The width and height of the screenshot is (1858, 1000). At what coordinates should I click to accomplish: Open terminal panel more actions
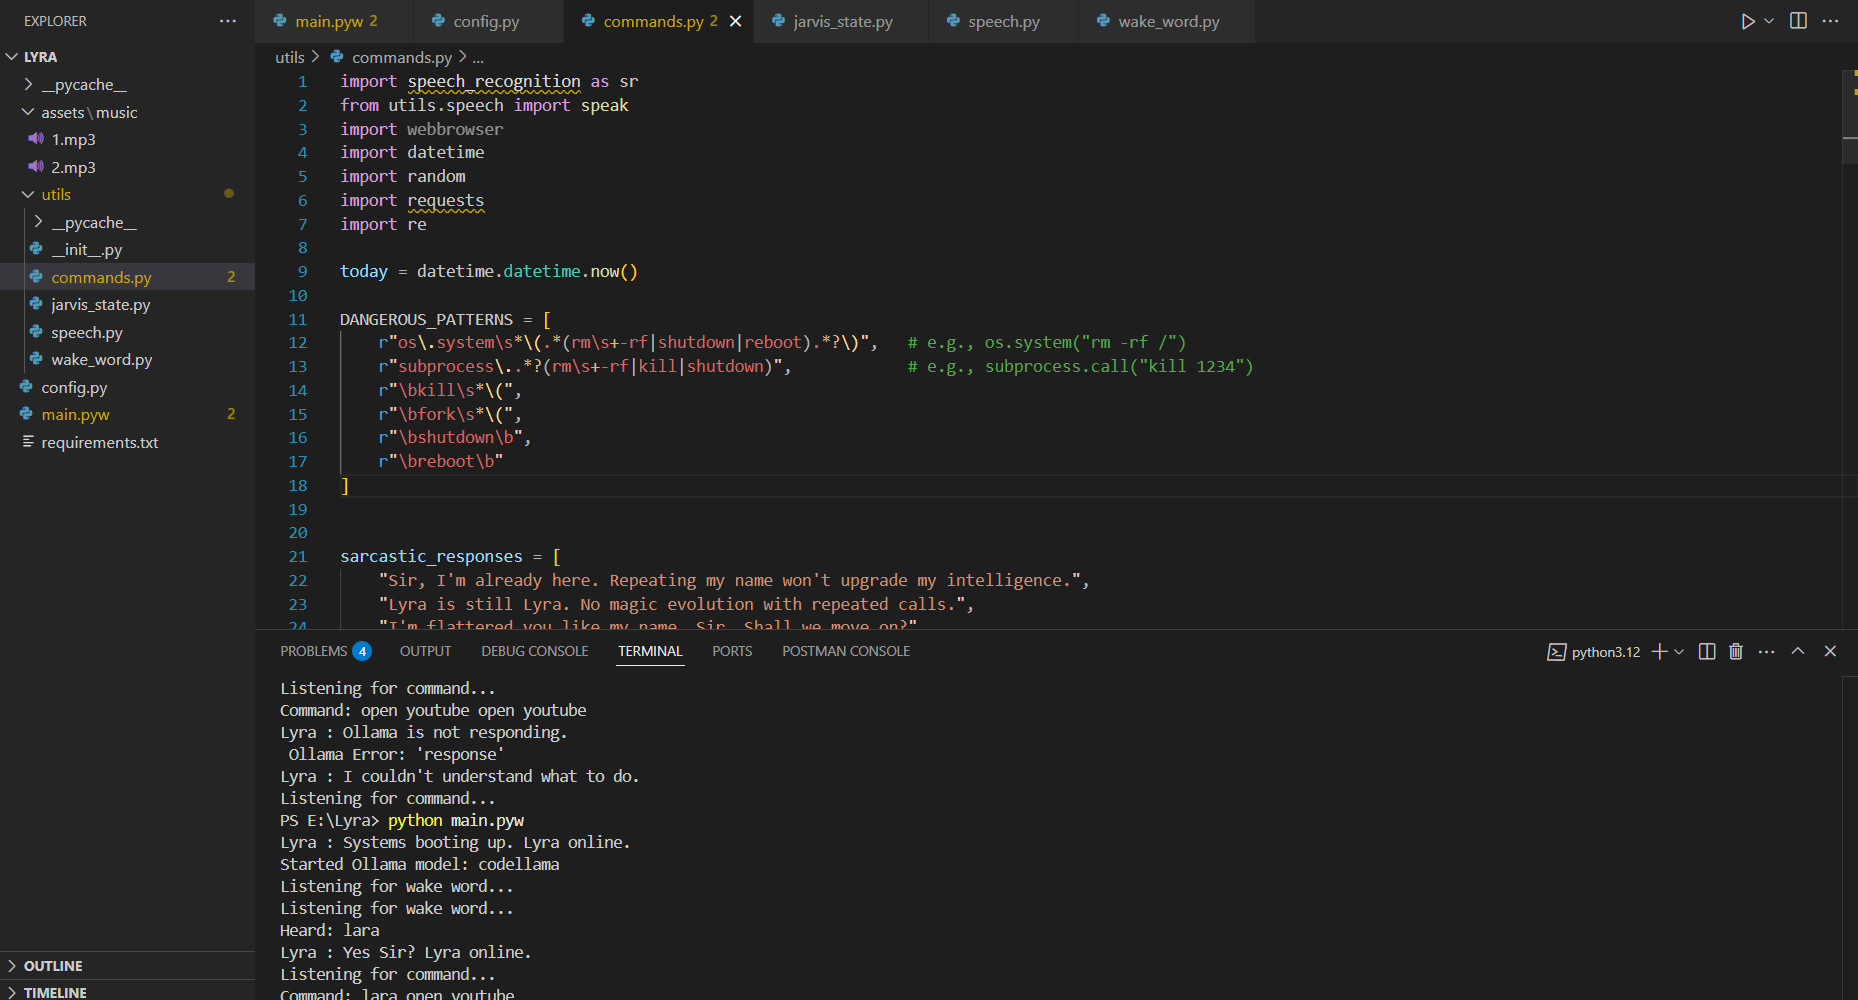tap(1767, 652)
